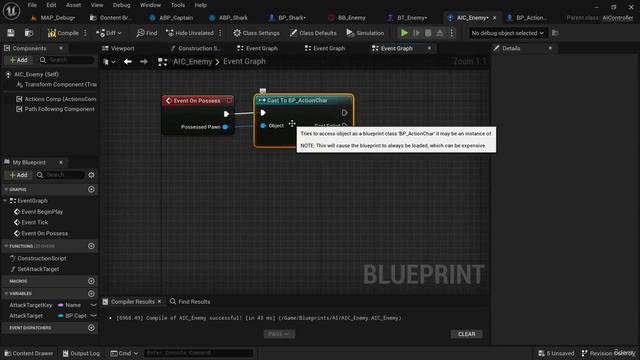Open the Browse to asset icon

coord(29,33)
